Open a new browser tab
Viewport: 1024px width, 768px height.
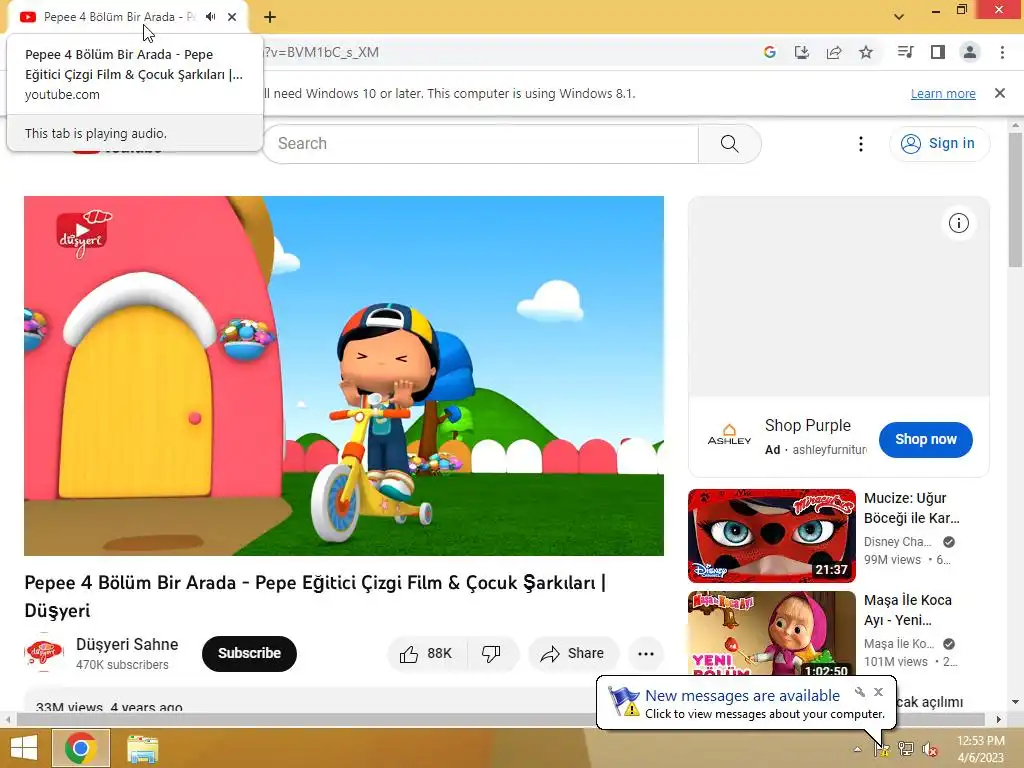270,17
